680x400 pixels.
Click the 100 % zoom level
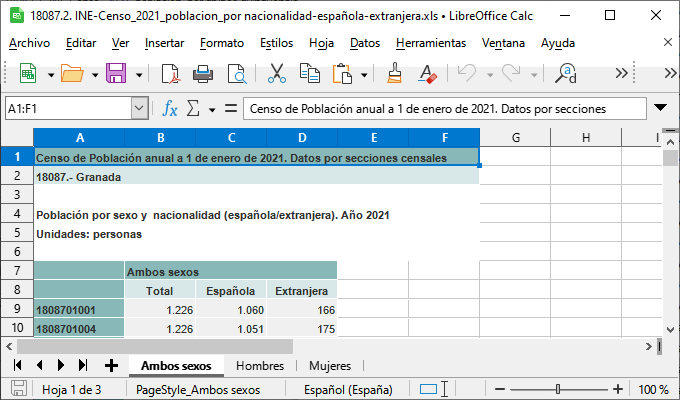653,389
